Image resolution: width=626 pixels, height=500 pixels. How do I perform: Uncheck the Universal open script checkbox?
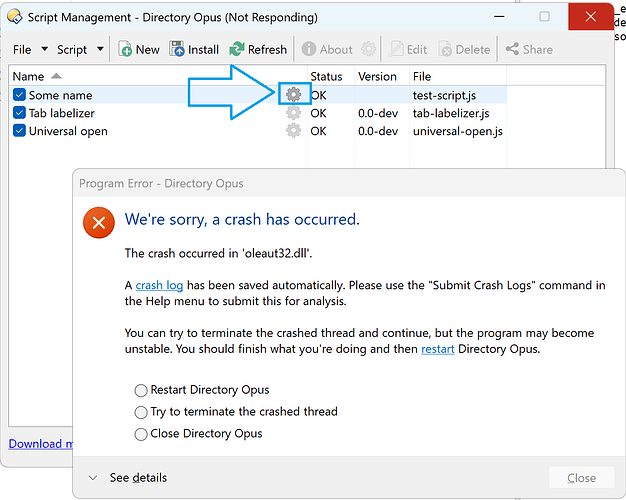[19, 131]
